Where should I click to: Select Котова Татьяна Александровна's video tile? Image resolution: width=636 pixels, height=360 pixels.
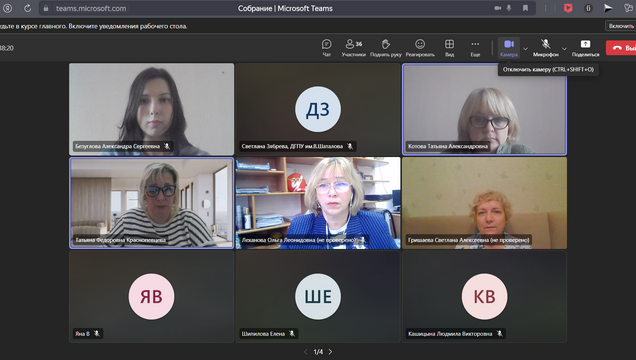click(484, 109)
